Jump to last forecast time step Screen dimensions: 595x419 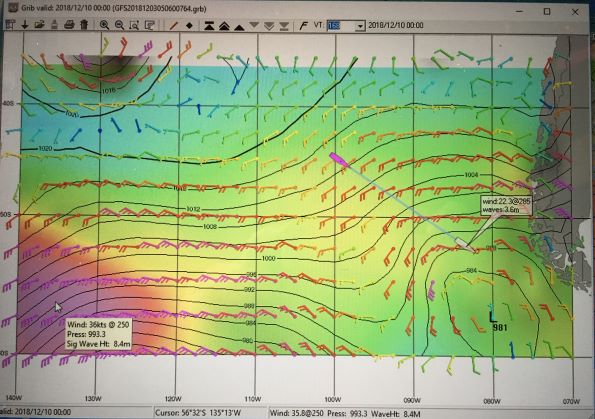[x=284, y=26]
